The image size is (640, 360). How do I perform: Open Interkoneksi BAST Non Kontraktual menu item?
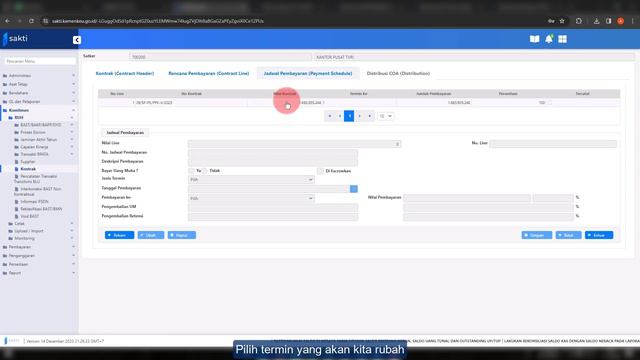(38, 191)
